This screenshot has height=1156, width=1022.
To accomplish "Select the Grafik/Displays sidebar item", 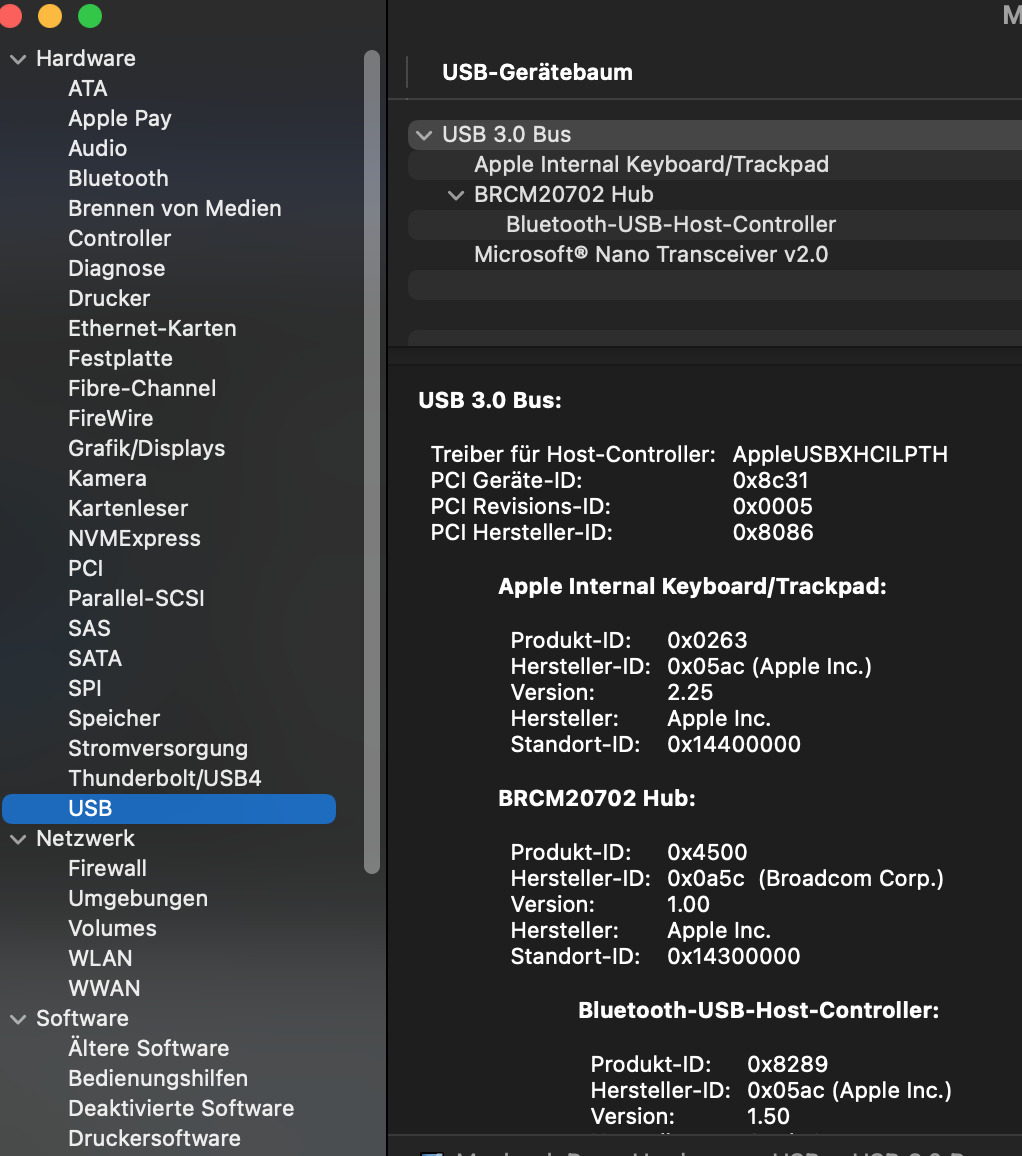I will 146,449.
